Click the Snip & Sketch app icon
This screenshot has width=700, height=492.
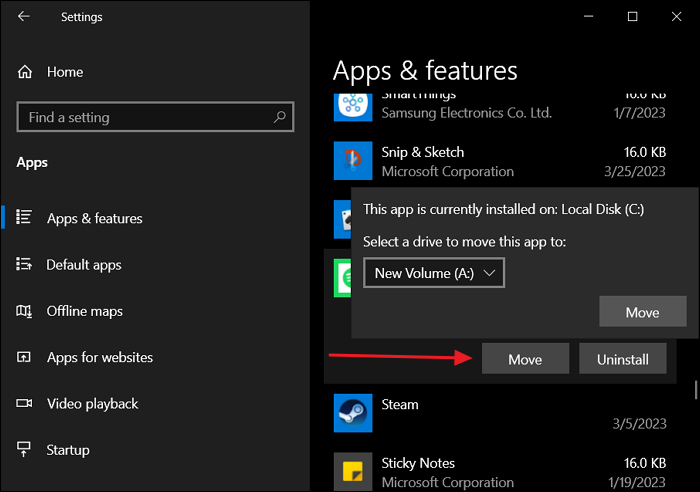click(x=351, y=160)
